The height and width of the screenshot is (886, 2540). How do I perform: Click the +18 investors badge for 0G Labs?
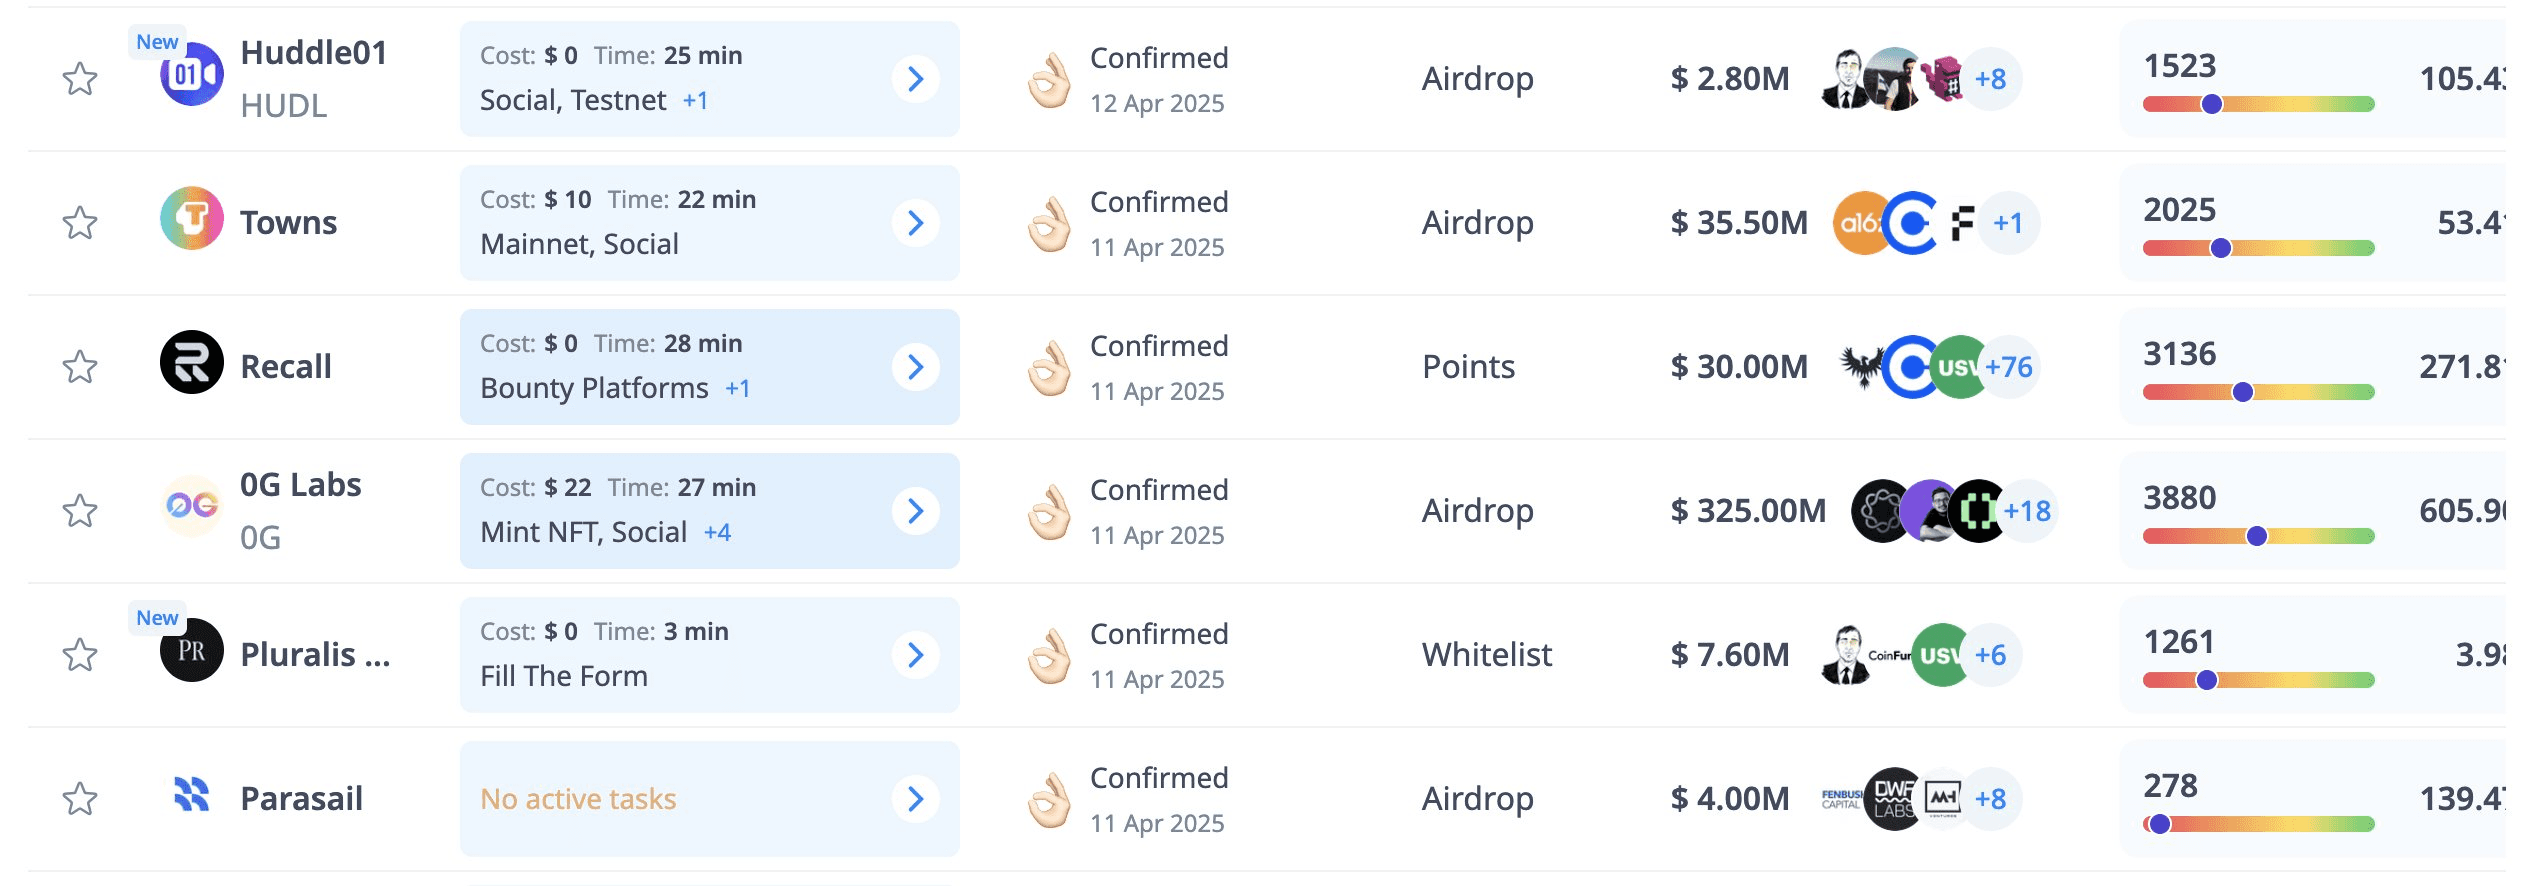click(2028, 511)
